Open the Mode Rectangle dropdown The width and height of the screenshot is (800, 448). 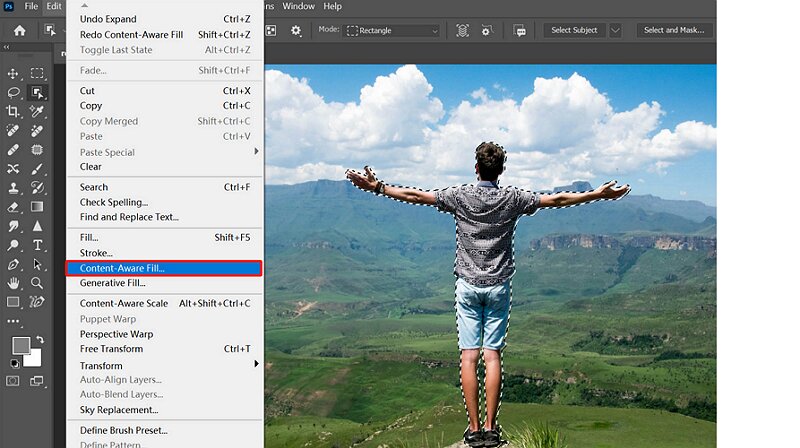tap(394, 30)
